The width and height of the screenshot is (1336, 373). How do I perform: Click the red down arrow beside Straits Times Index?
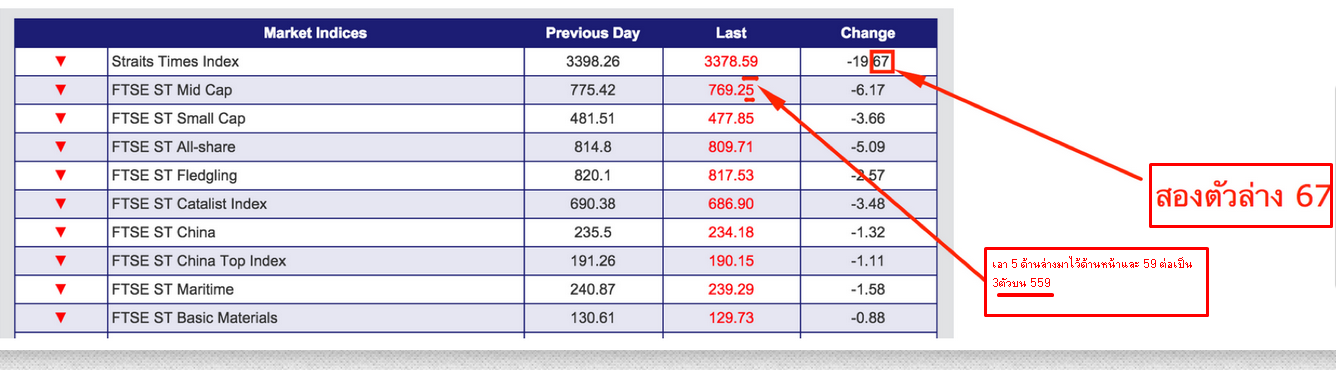point(61,62)
